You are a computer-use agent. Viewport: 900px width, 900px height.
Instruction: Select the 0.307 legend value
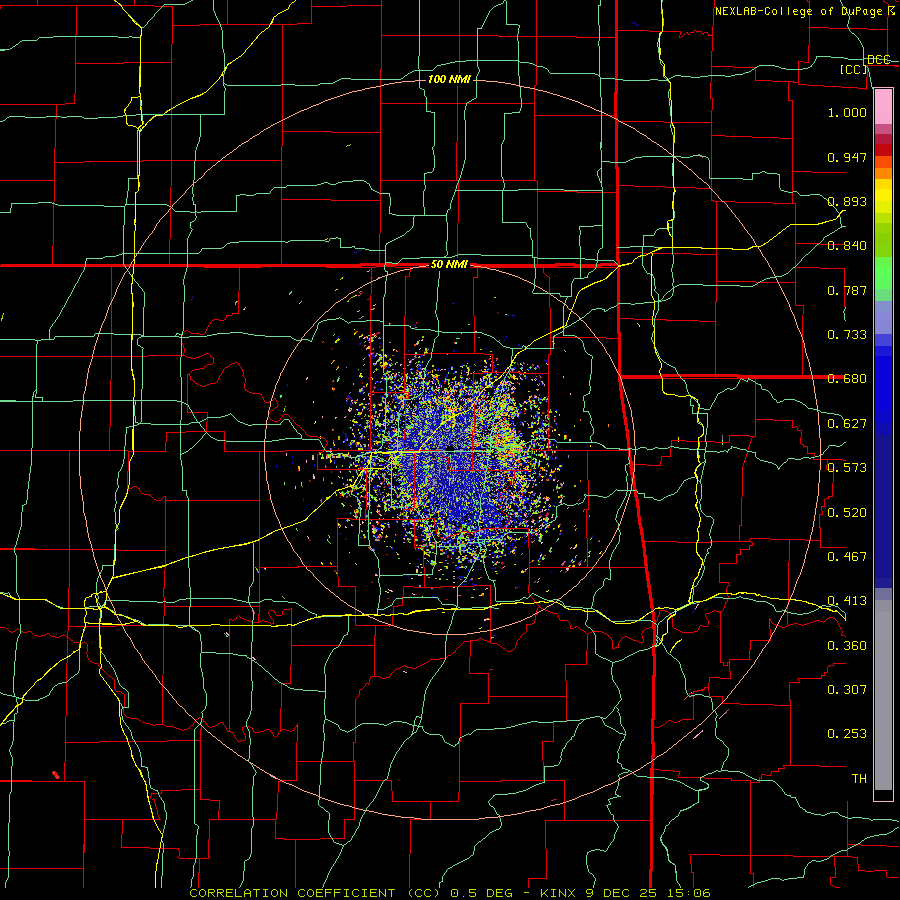pyautogui.click(x=847, y=690)
